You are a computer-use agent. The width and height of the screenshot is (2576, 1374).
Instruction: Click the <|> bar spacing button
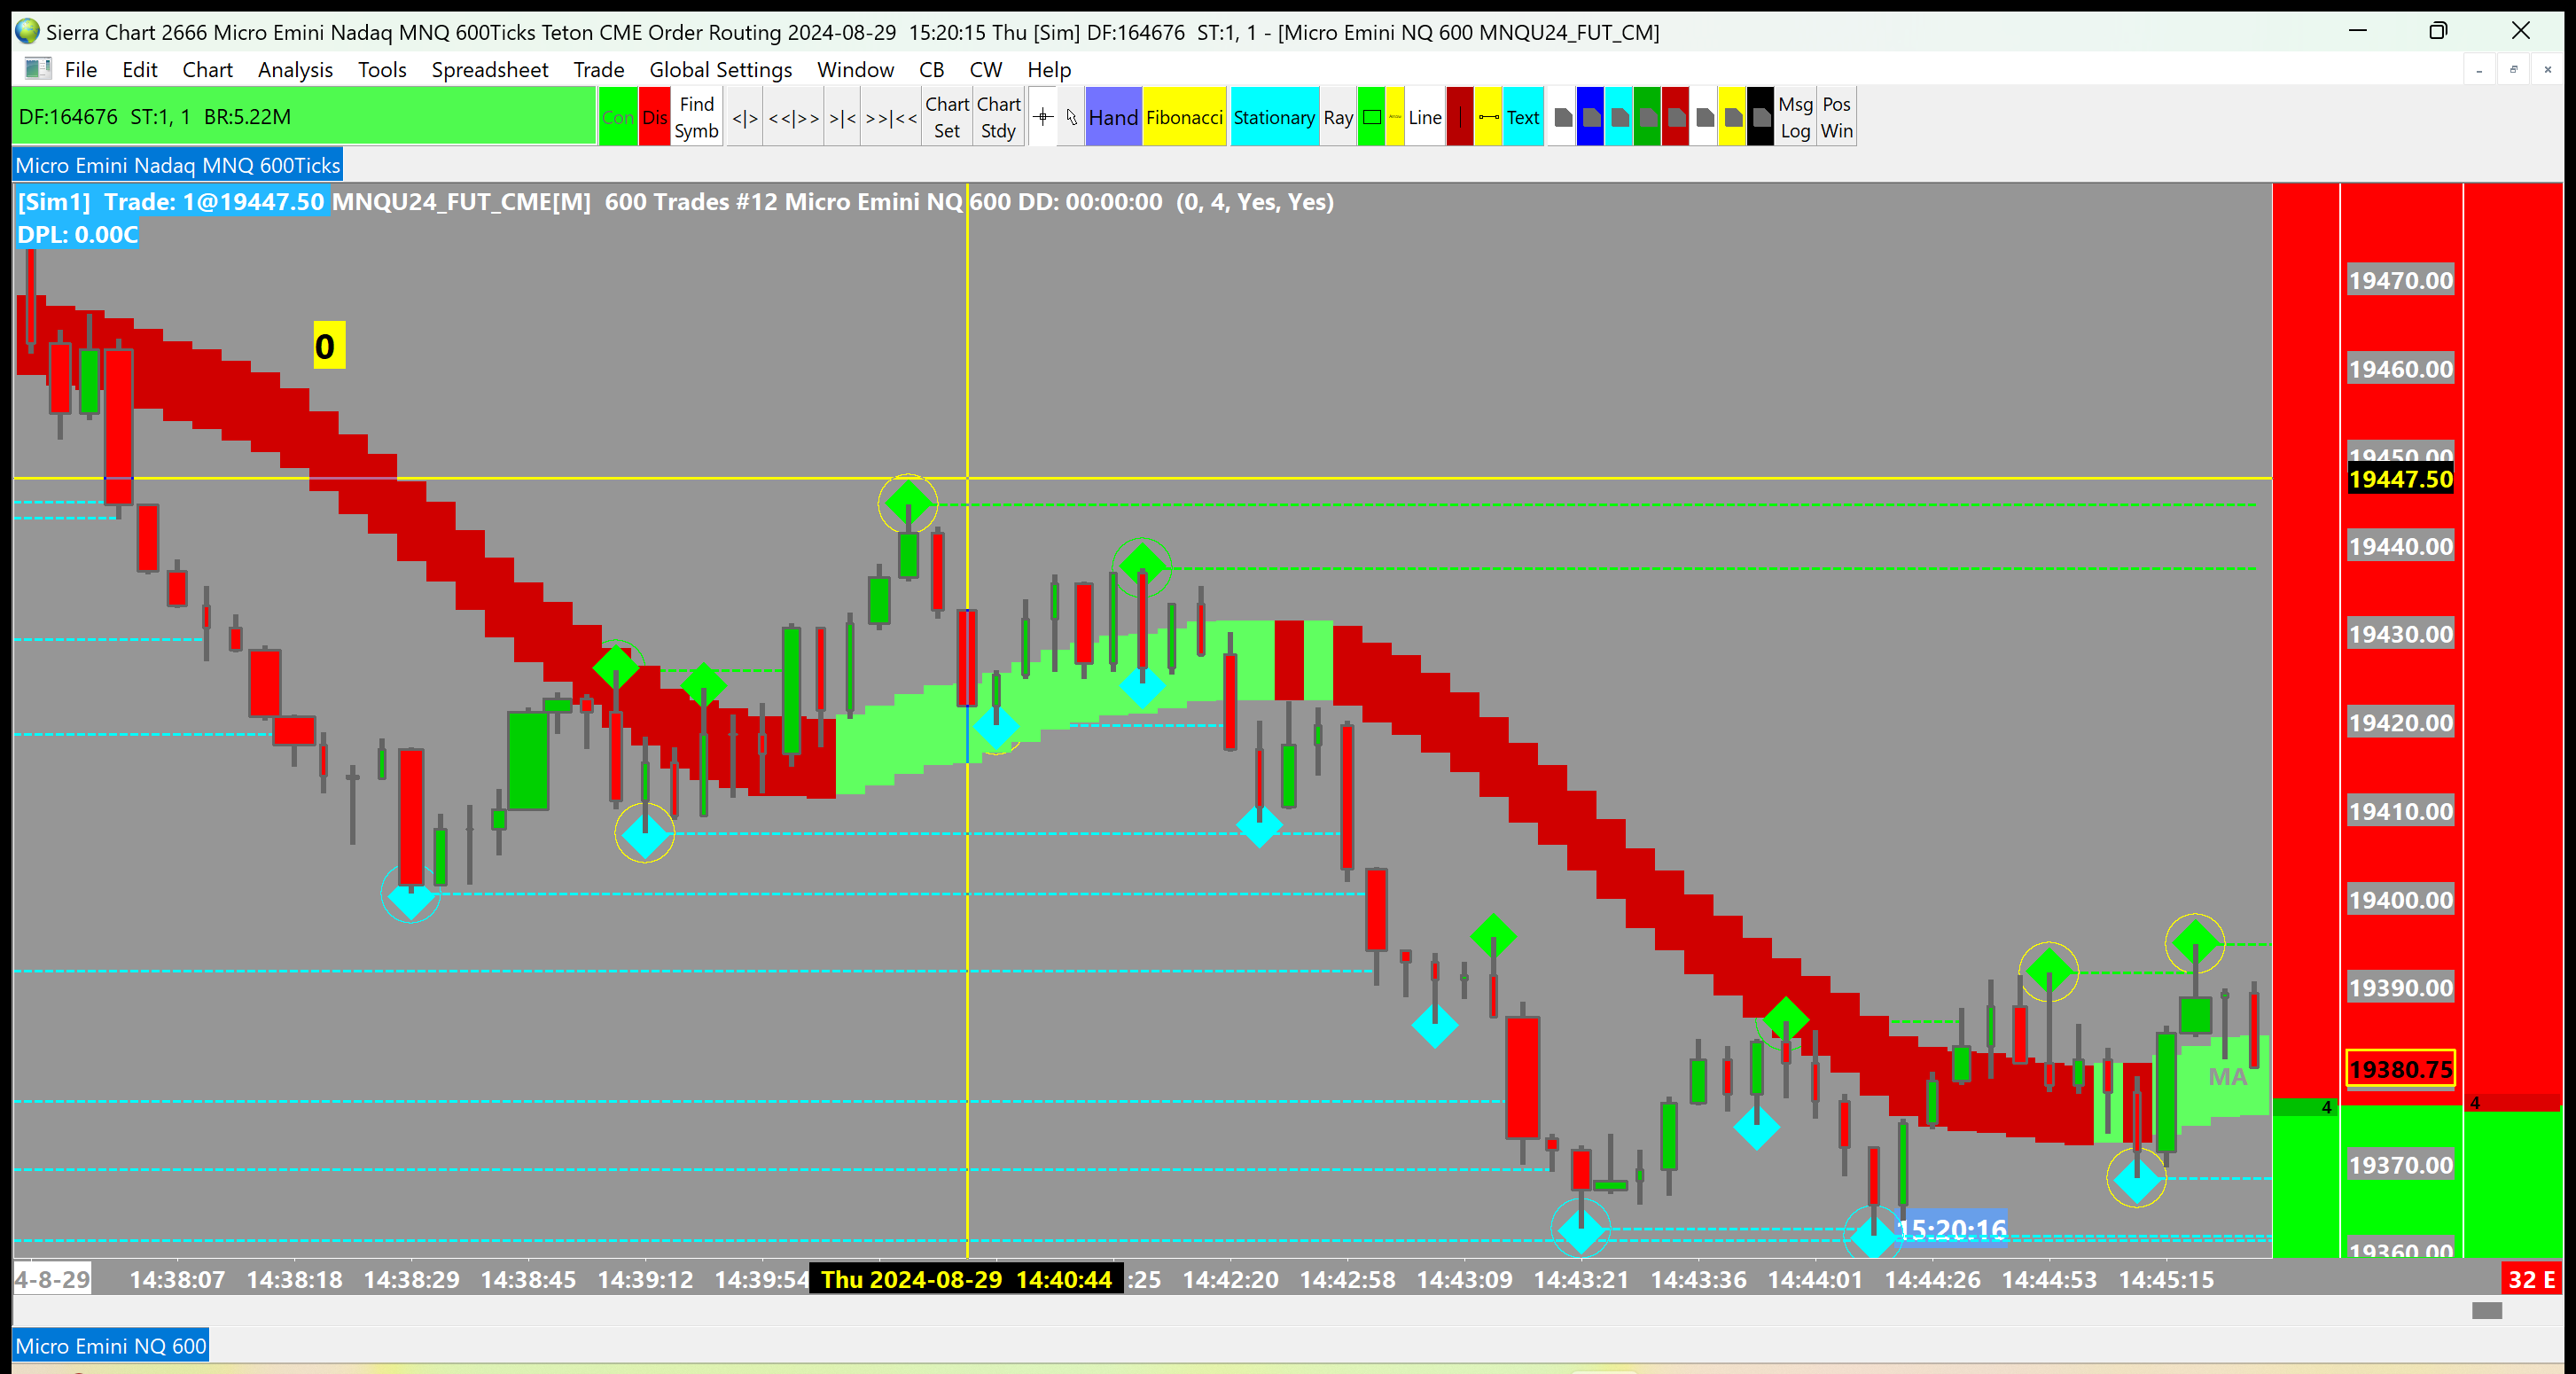point(744,118)
